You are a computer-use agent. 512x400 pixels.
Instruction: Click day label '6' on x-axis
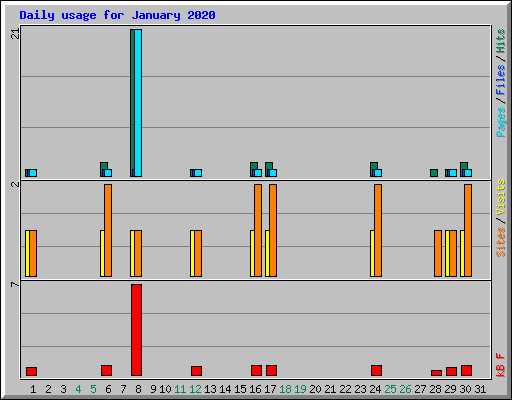tap(108, 389)
